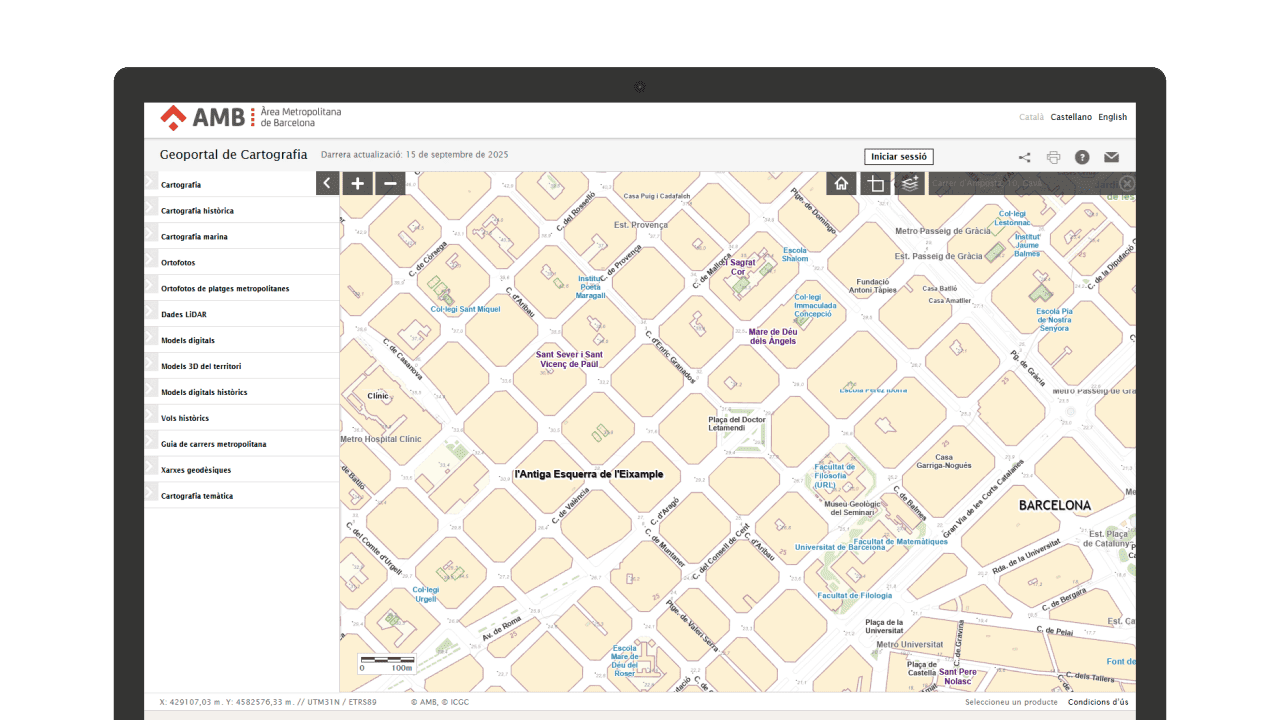Open the Condicions d'ús link

[x=1099, y=701]
